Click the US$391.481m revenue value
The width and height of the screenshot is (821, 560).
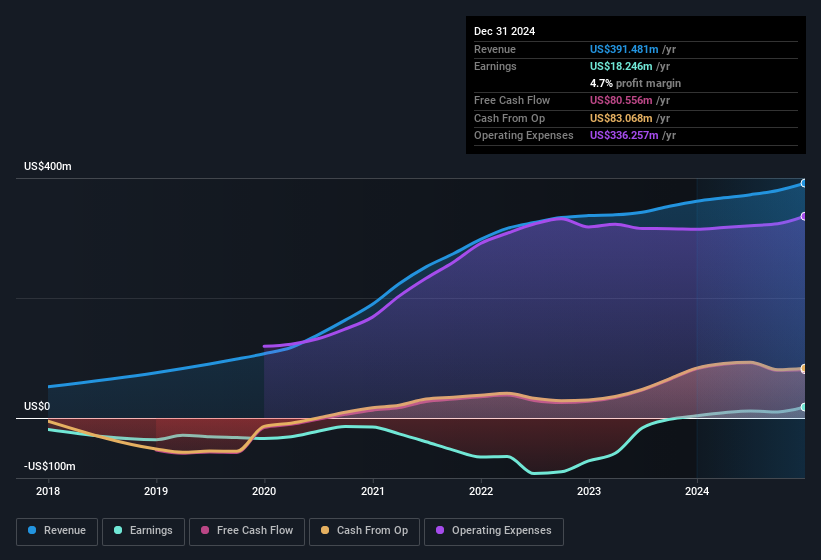tap(624, 49)
